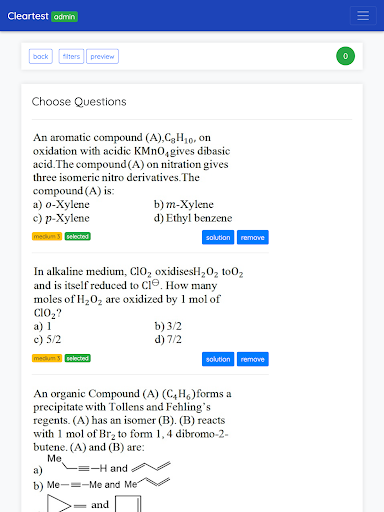The height and width of the screenshot is (512, 384).
Task: Click the Choose Questions heading
Action: 79,102
